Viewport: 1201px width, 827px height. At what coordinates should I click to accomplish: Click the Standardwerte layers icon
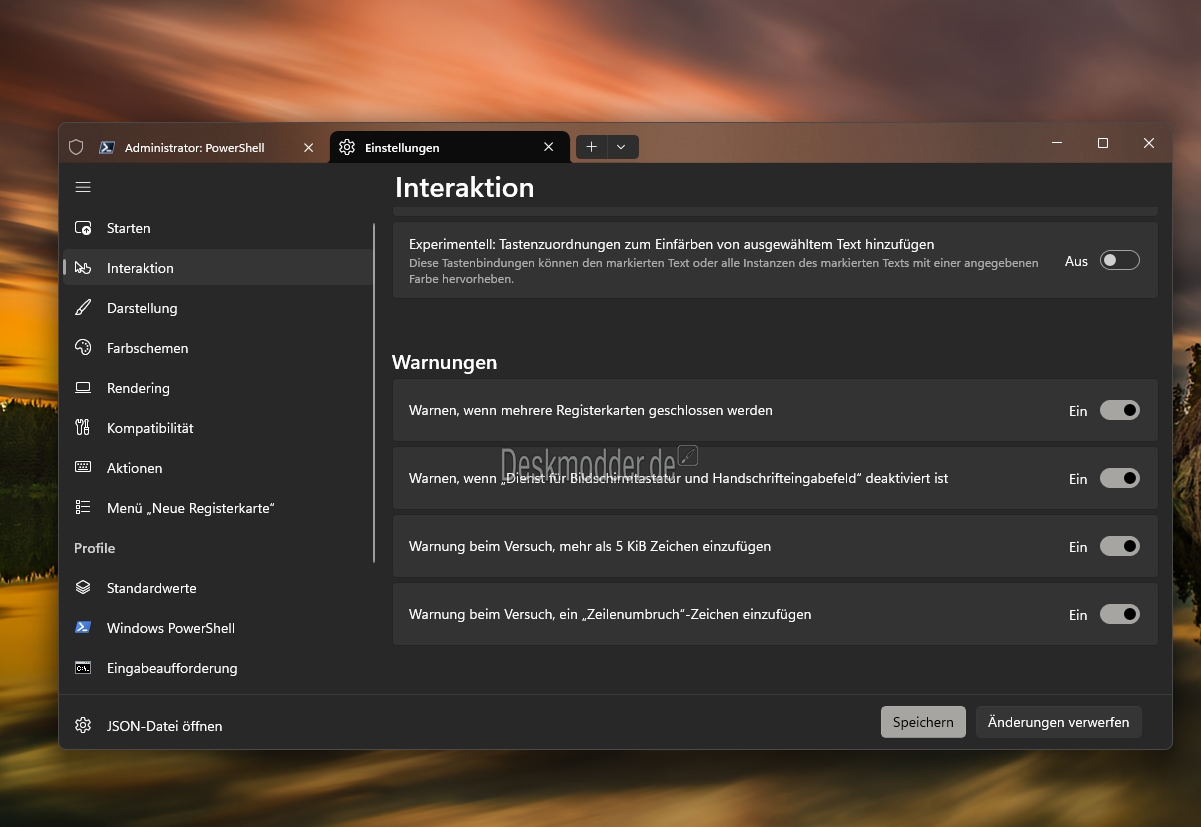coord(84,588)
